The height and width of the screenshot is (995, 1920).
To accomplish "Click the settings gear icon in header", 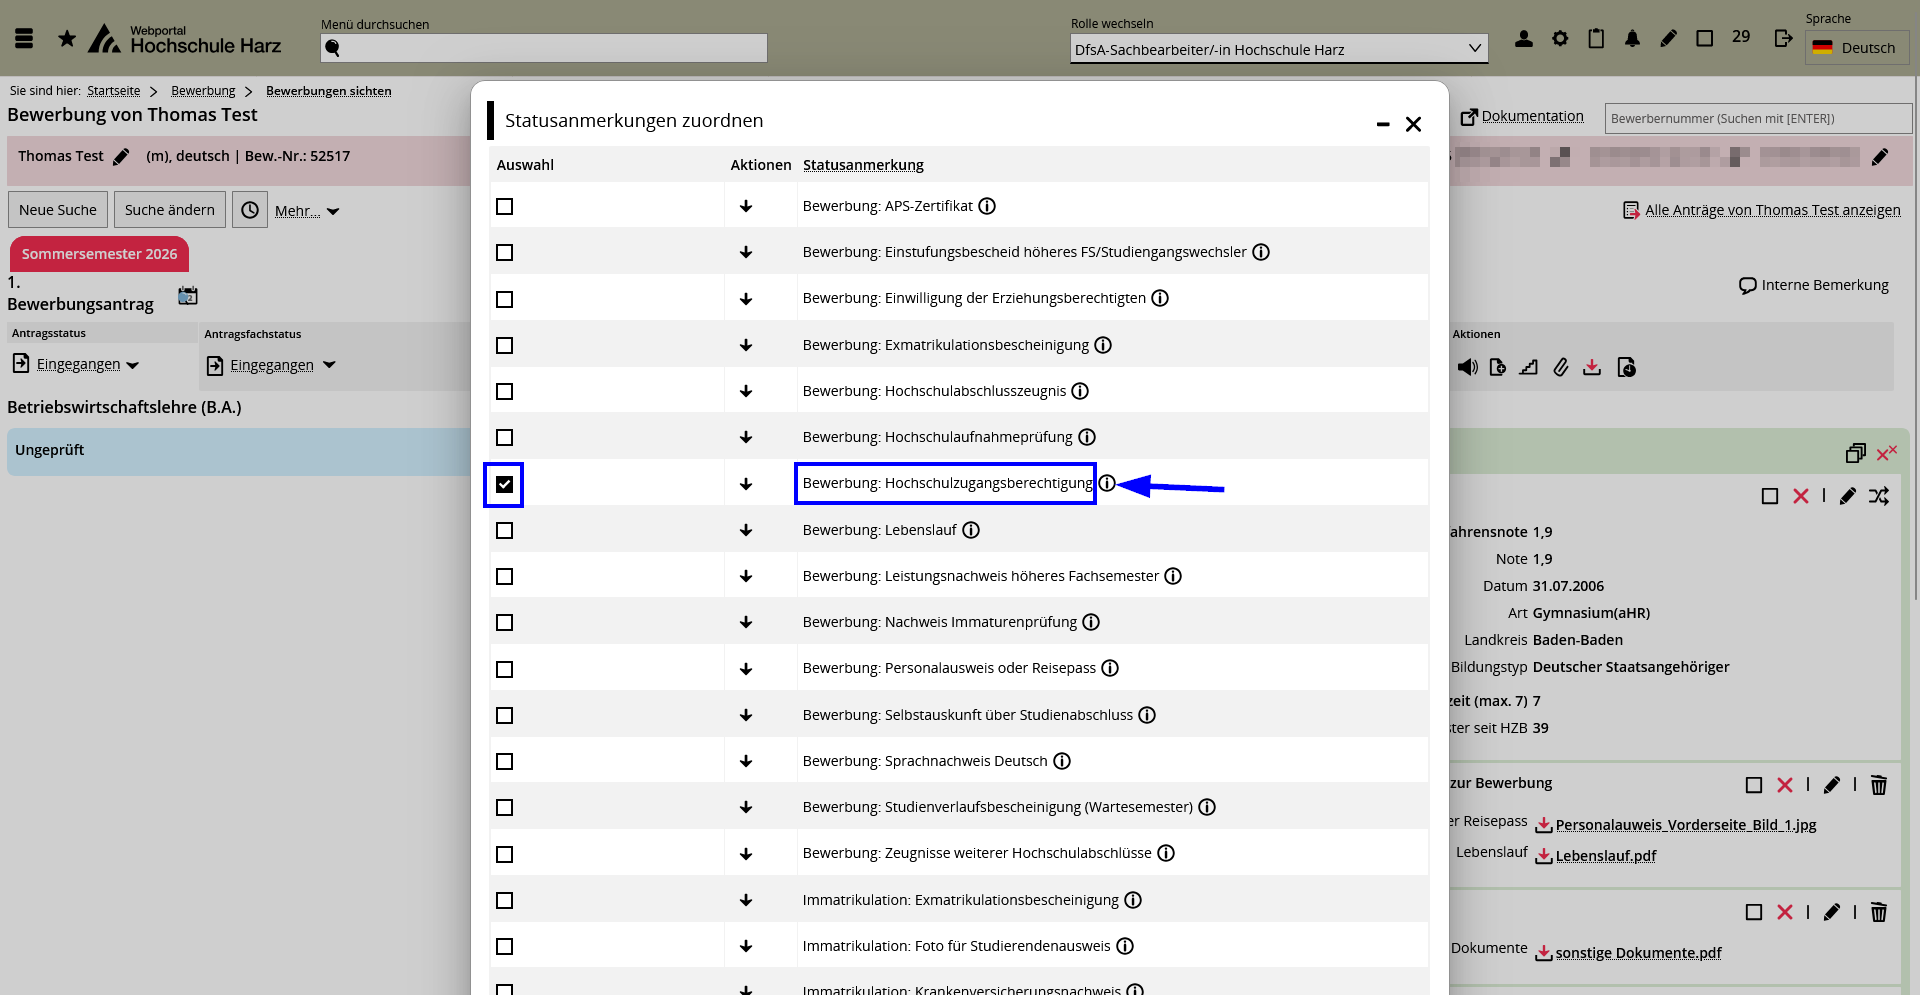I will (x=1560, y=39).
